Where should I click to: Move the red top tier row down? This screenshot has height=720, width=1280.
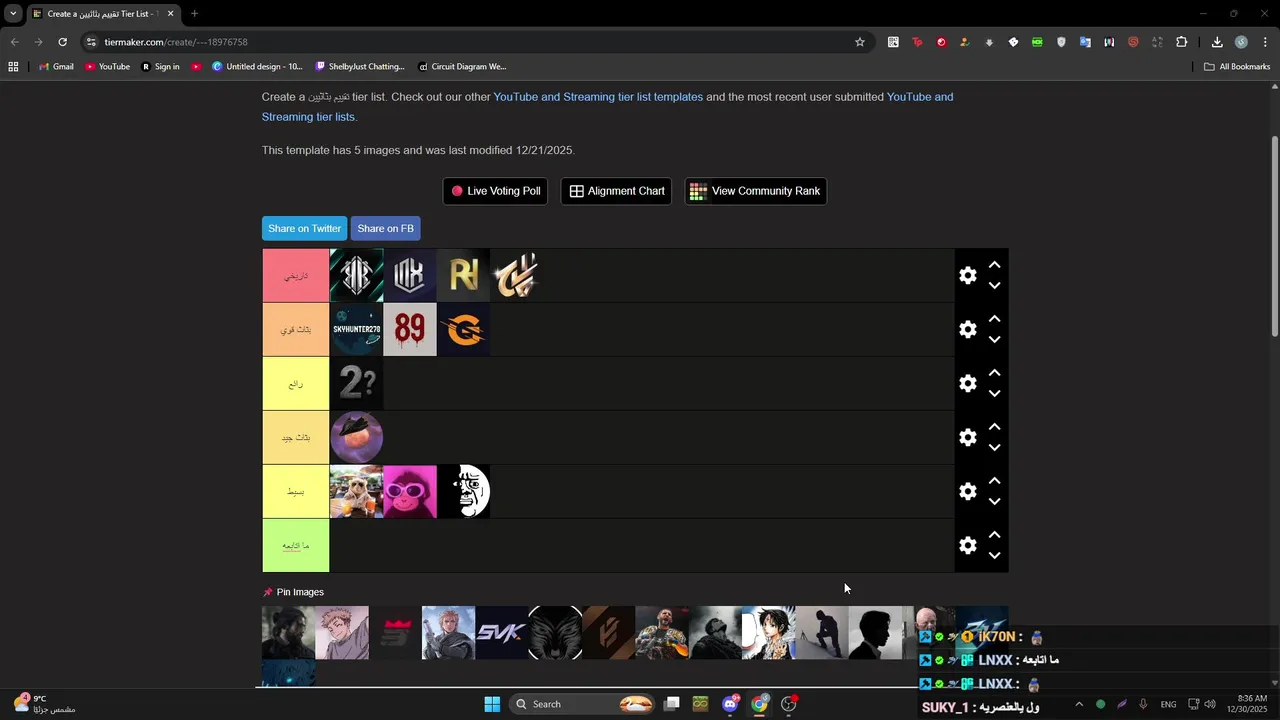pos(994,286)
